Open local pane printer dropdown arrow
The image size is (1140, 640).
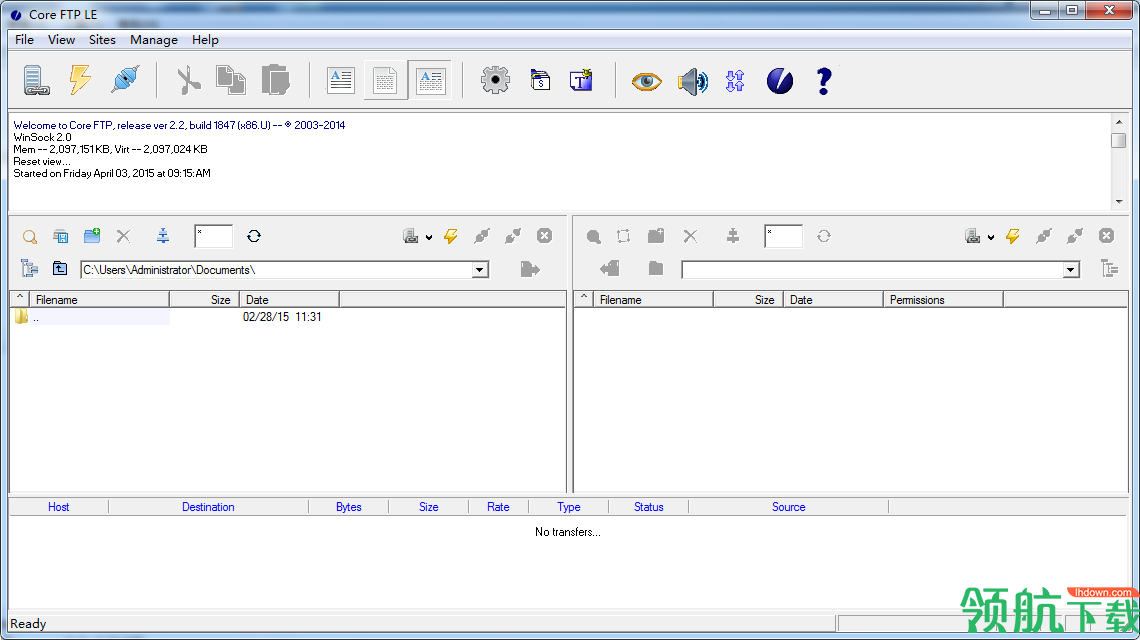pyautogui.click(x=429, y=237)
